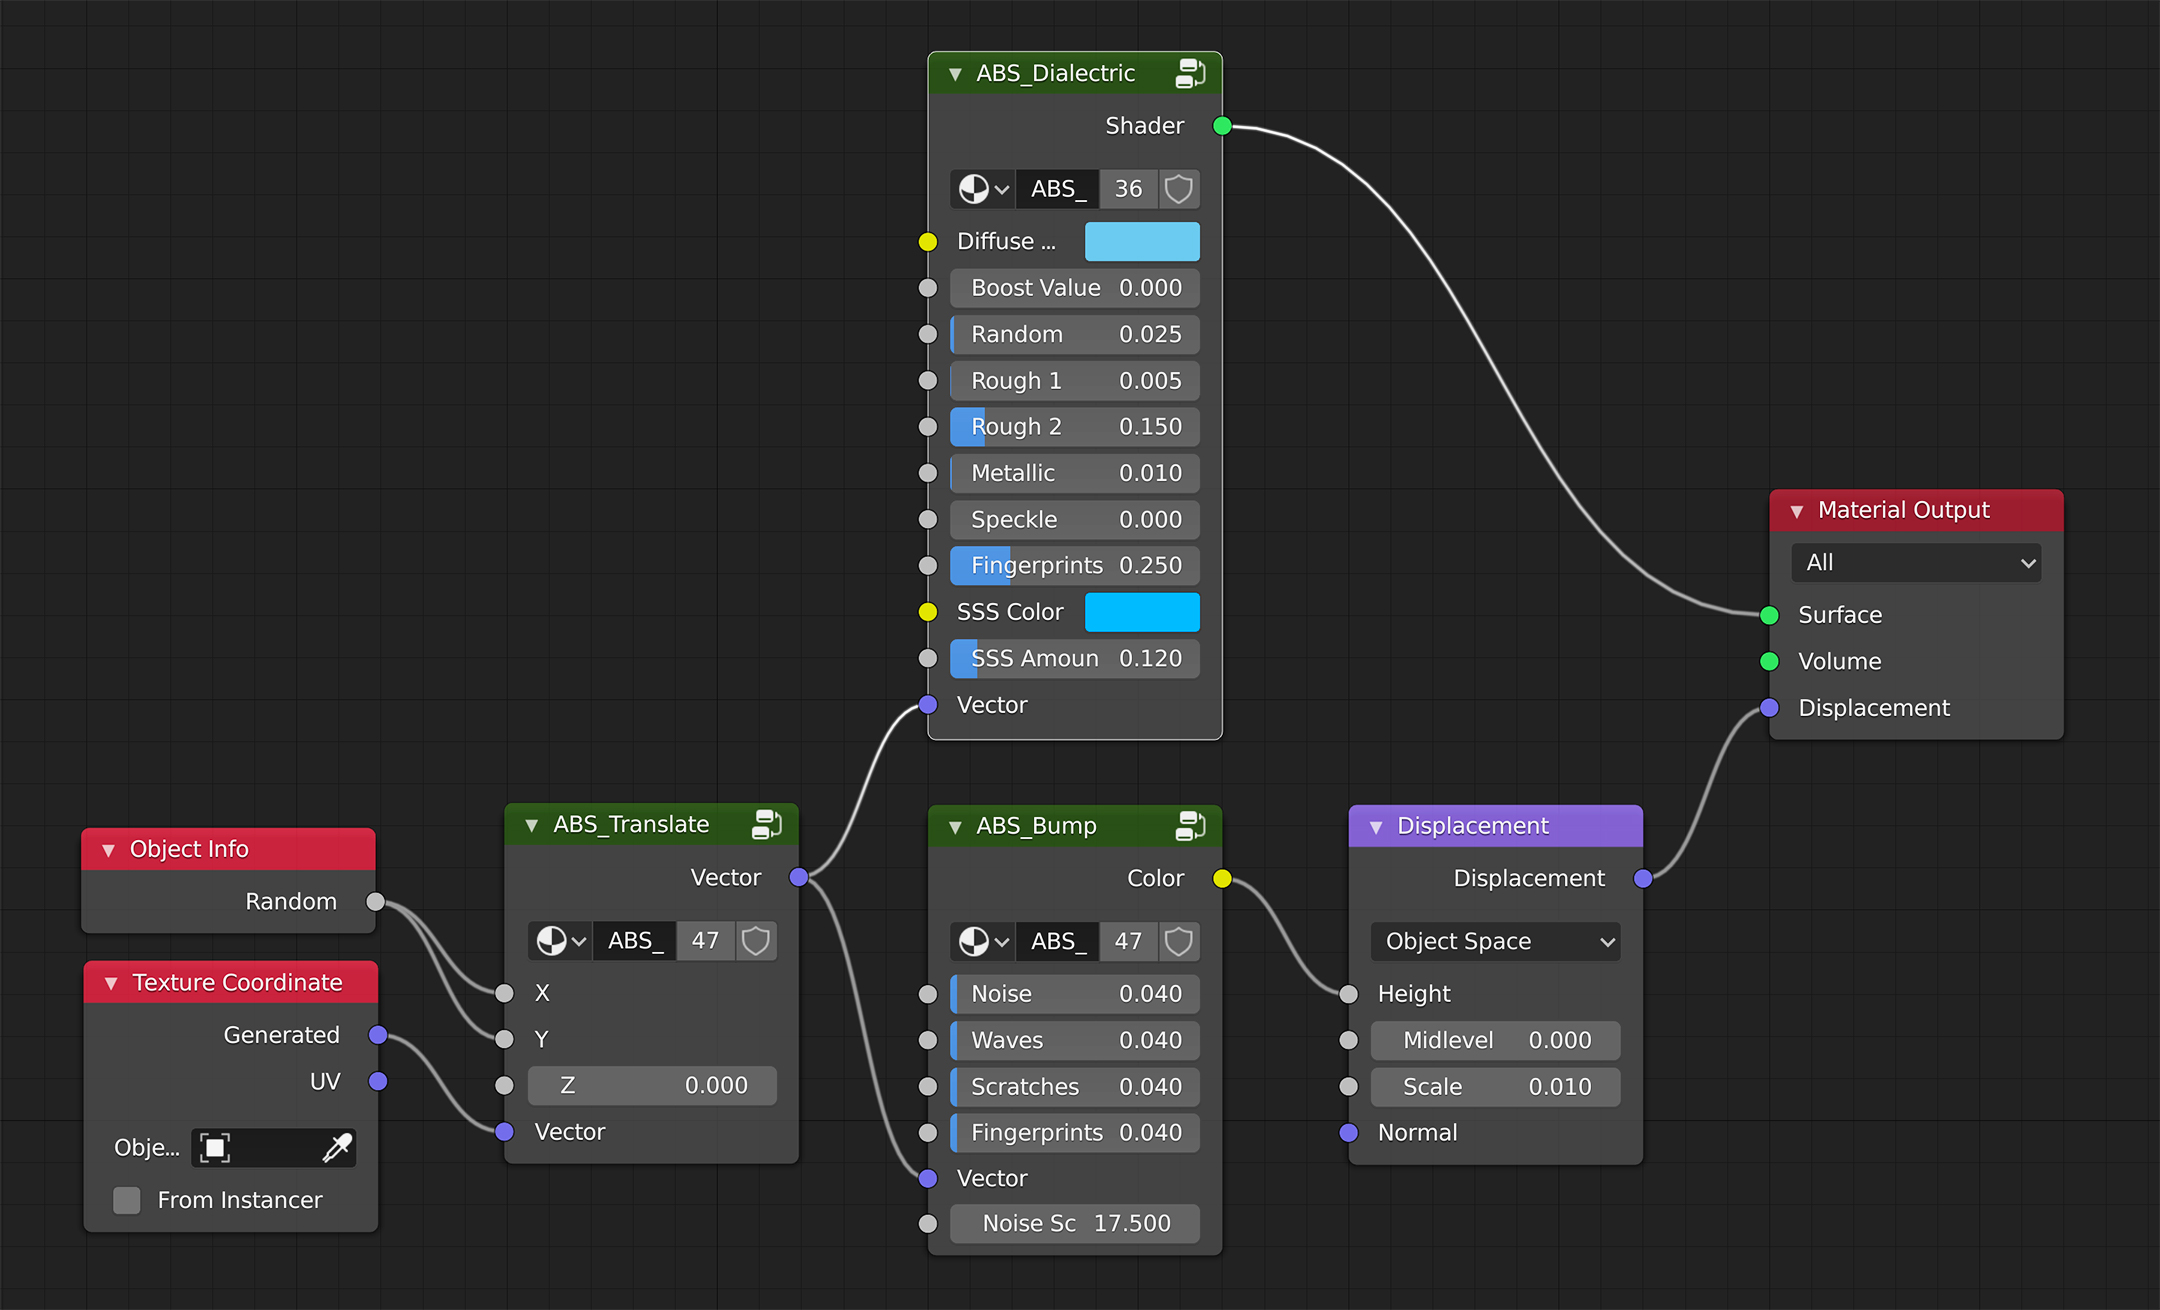Click the ABS_Bump user count 47

click(1128, 941)
